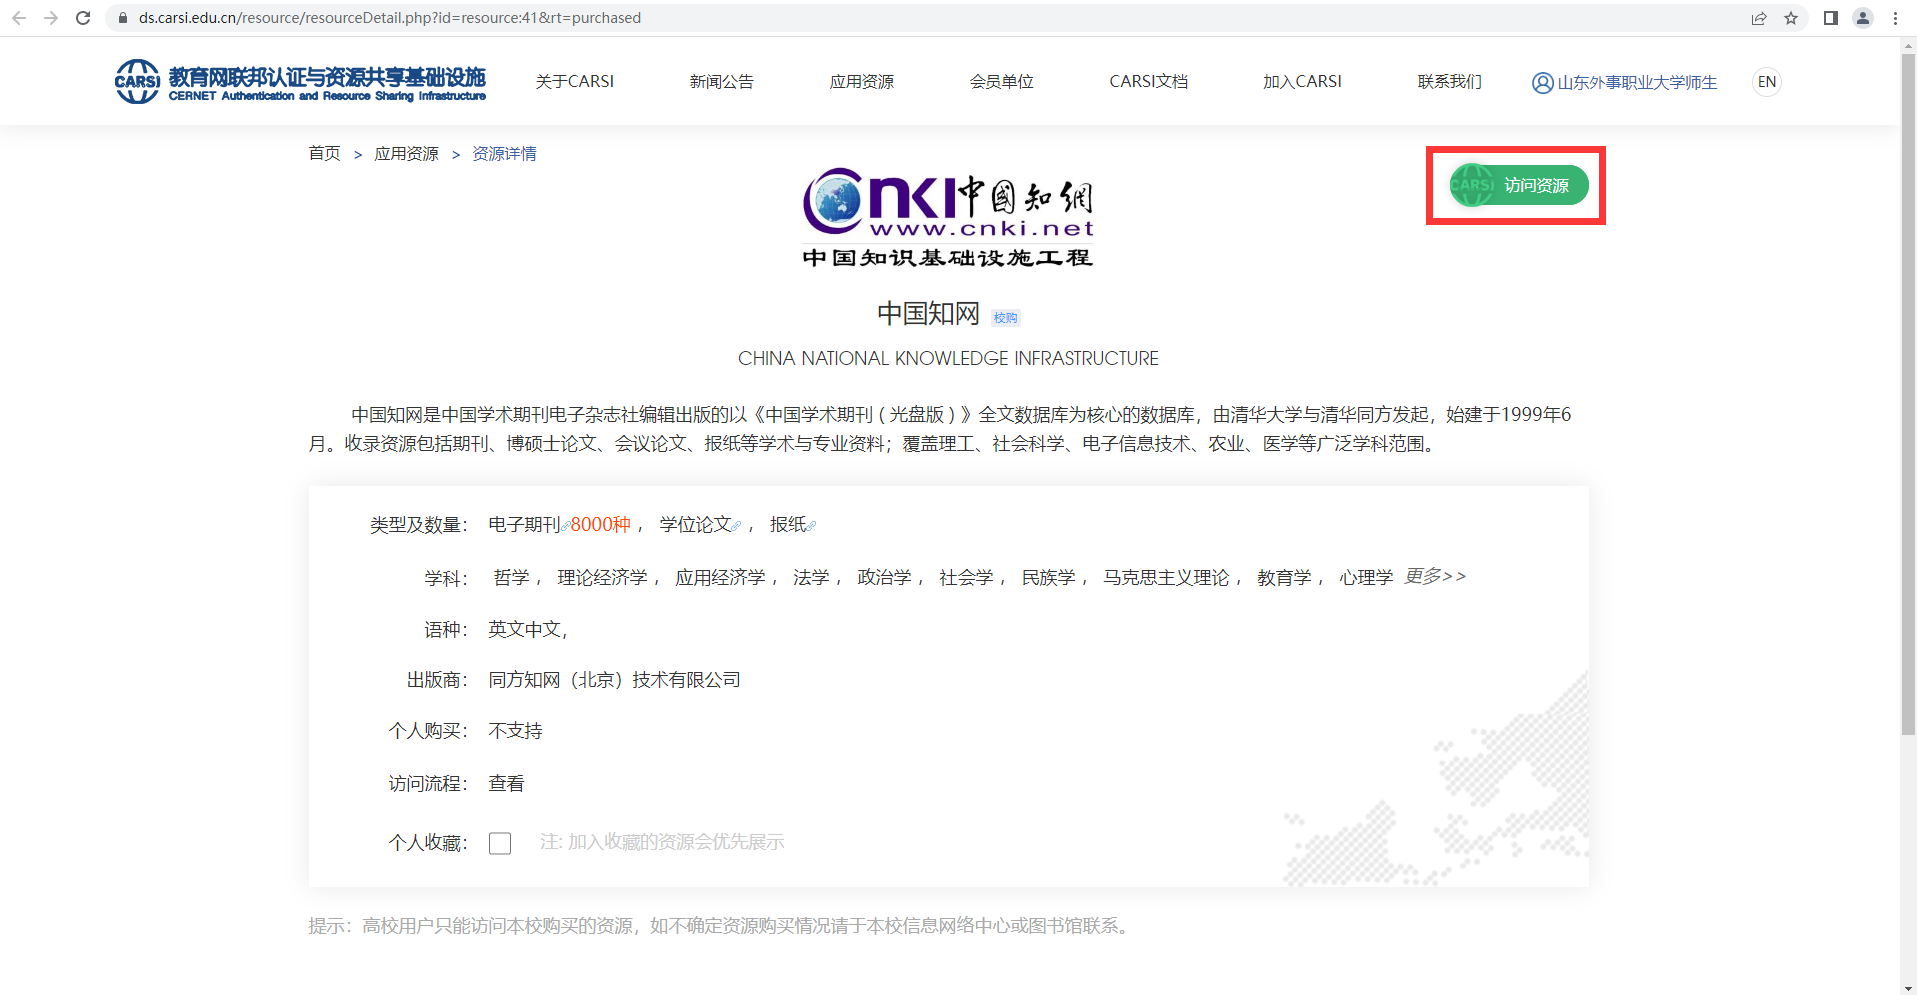Open browser profile avatar icon

[x=1863, y=18]
